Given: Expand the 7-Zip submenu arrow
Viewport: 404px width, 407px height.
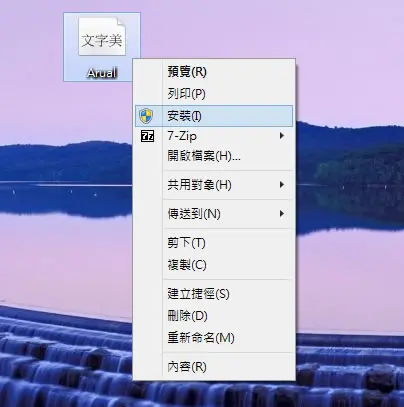Looking at the screenshot, I should click(282, 136).
